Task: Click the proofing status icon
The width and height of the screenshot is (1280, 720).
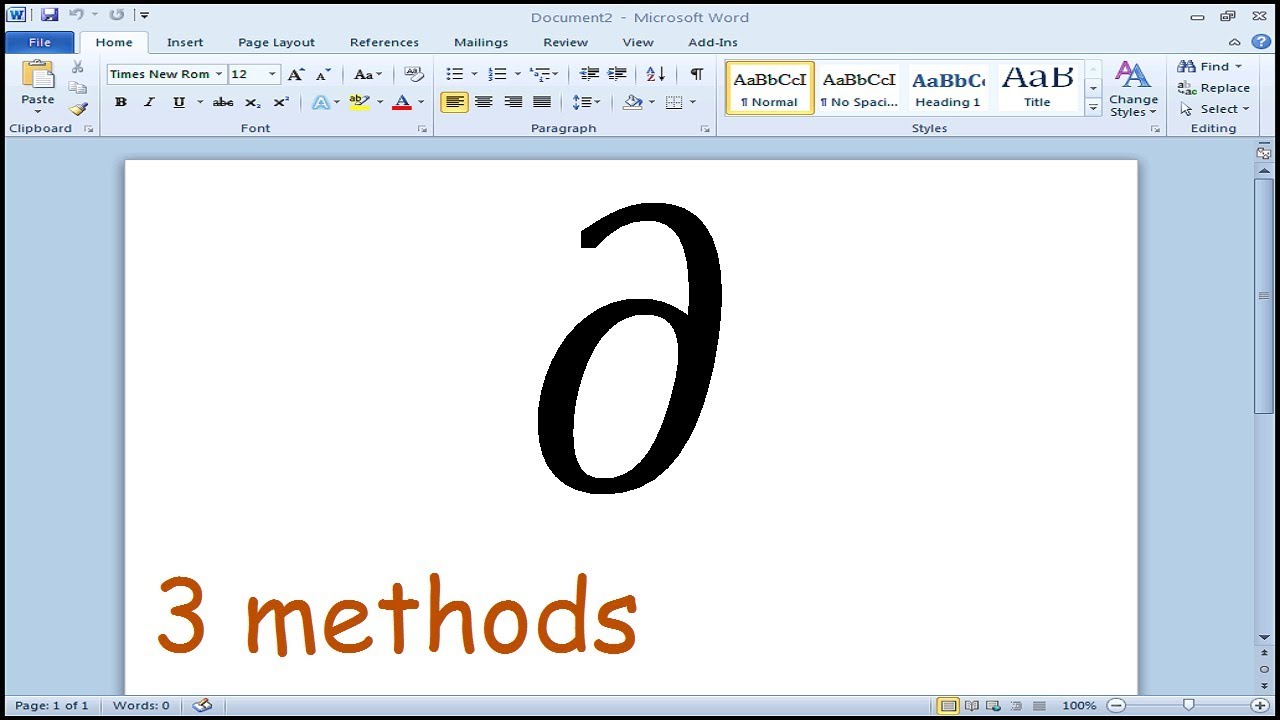Action: (202, 705)
